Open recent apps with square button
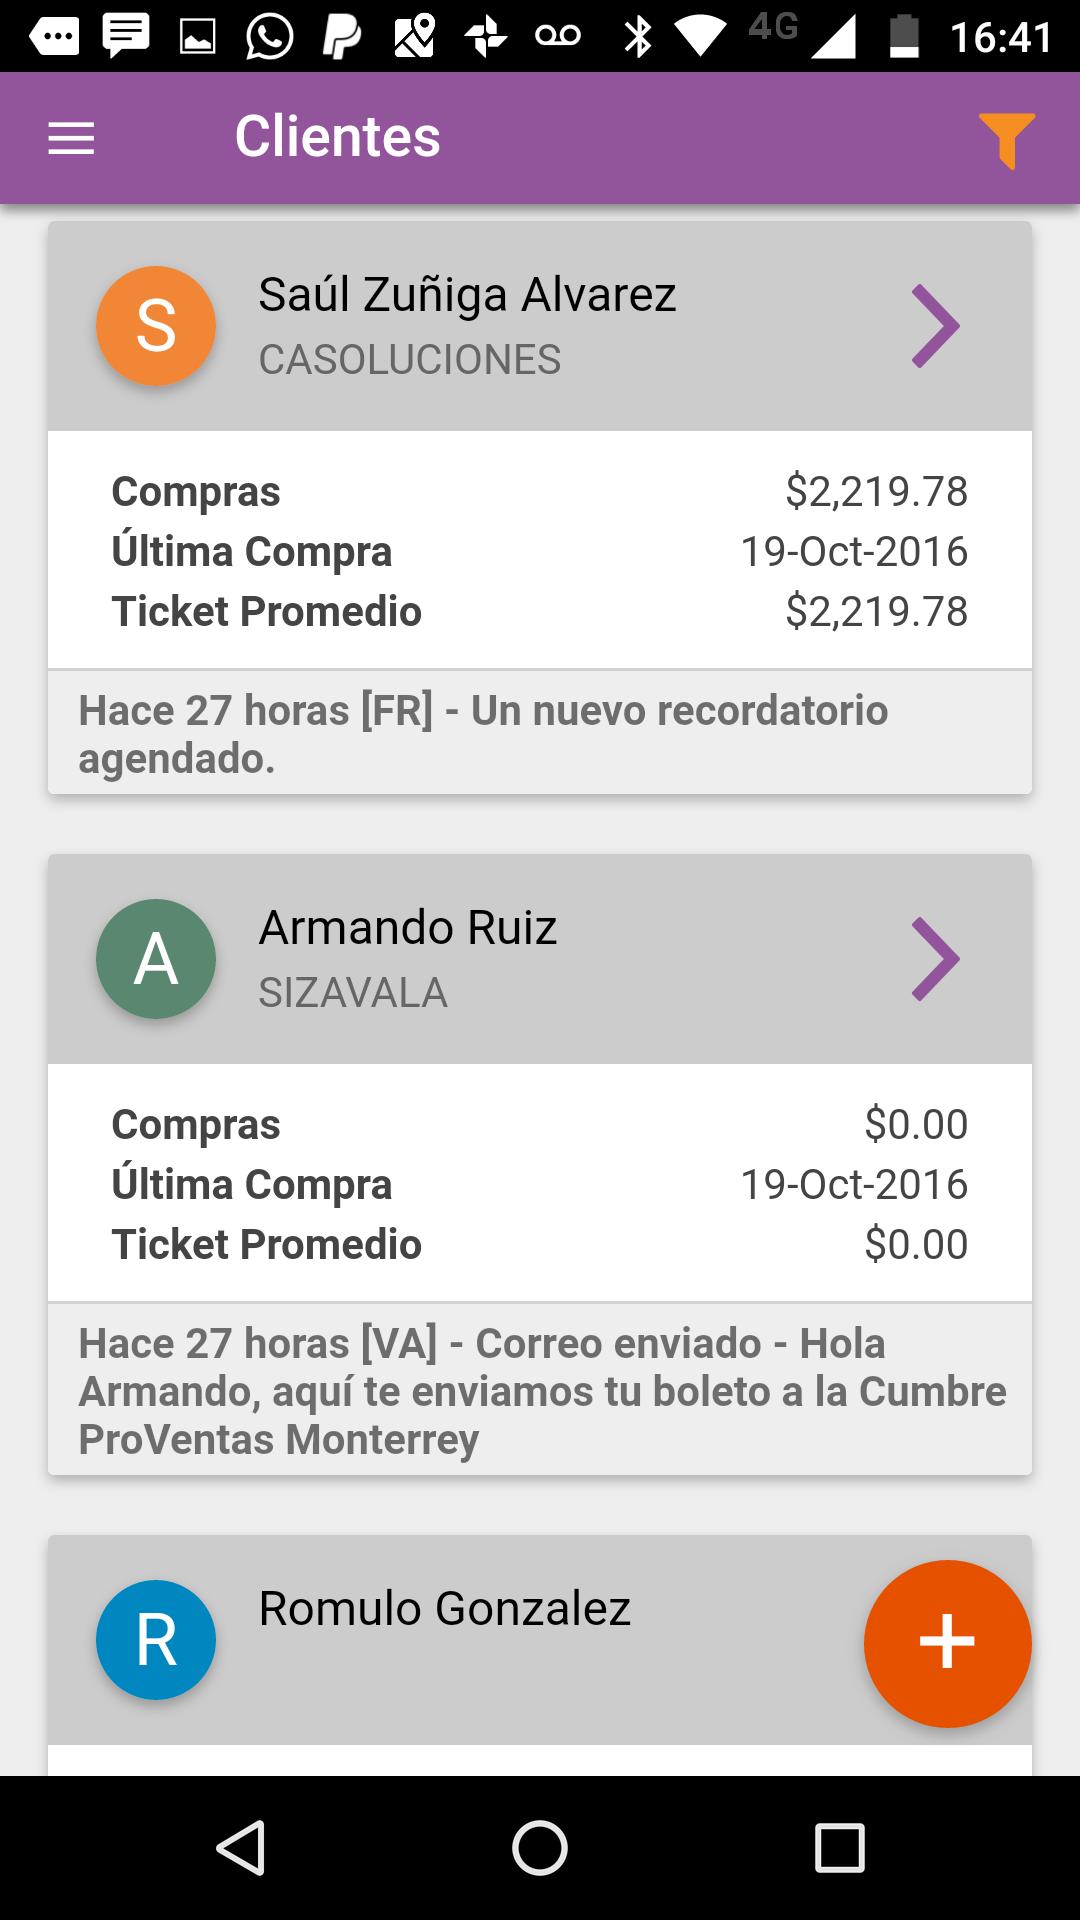 point(839,1847)
